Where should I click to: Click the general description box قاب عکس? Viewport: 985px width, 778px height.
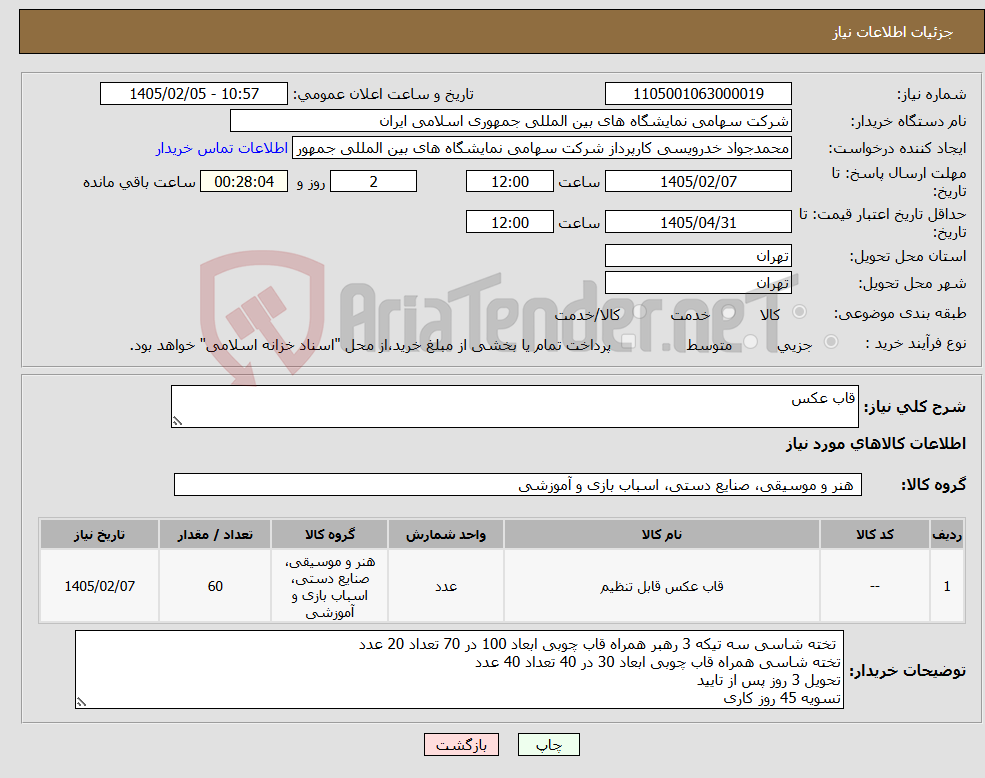(514, 407)
